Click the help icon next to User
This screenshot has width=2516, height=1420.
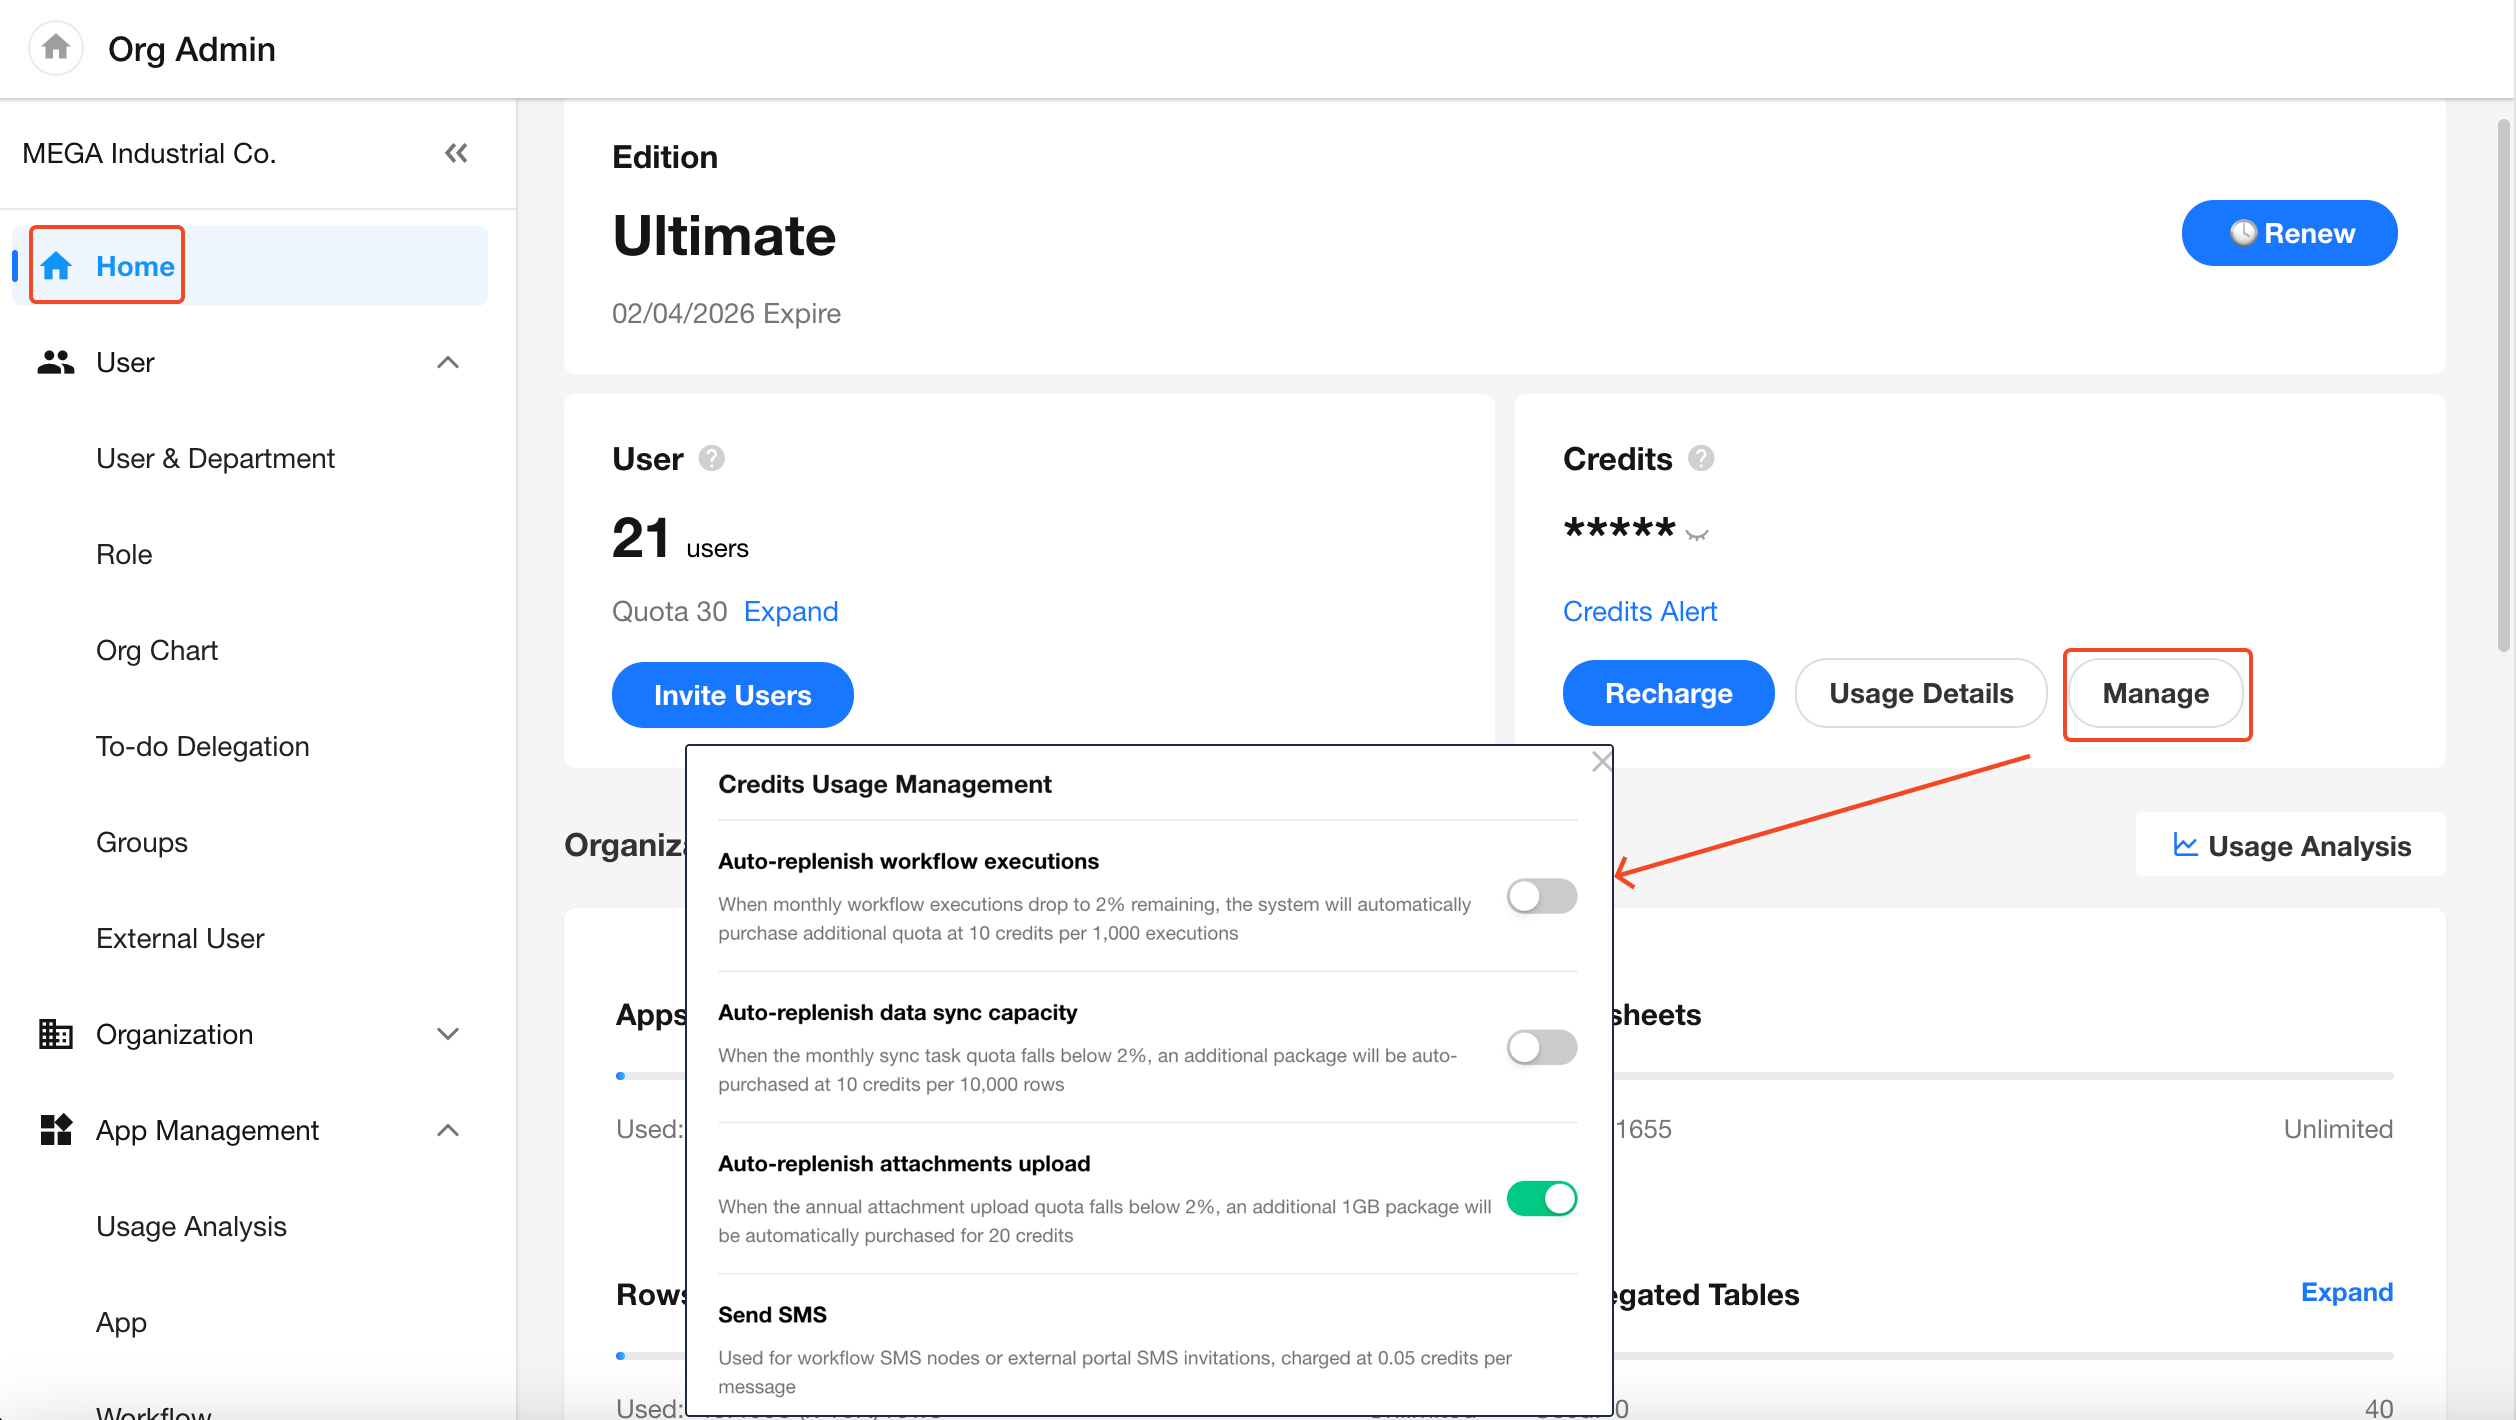[x=711, y=458]
